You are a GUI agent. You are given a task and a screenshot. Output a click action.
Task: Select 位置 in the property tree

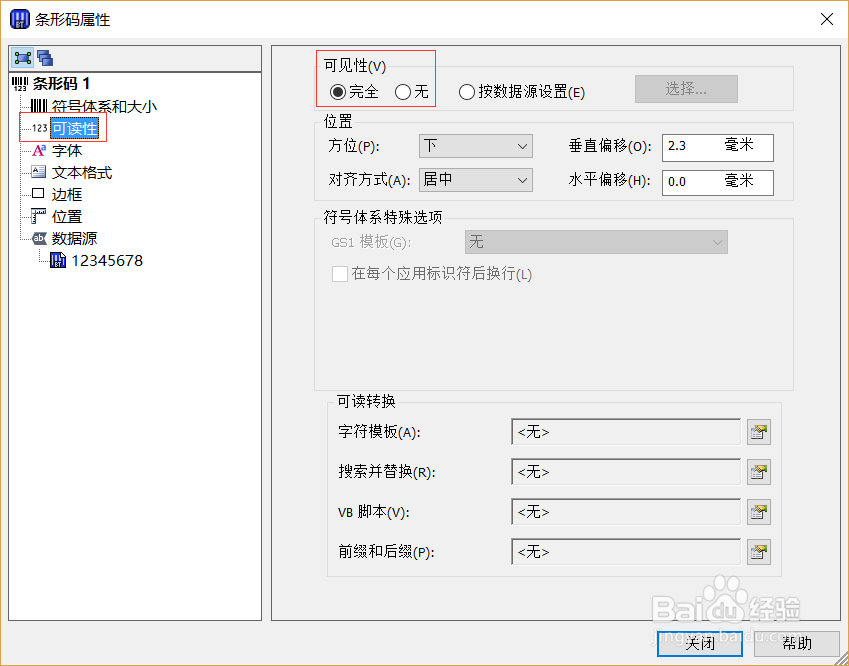[x=67, y=217]
